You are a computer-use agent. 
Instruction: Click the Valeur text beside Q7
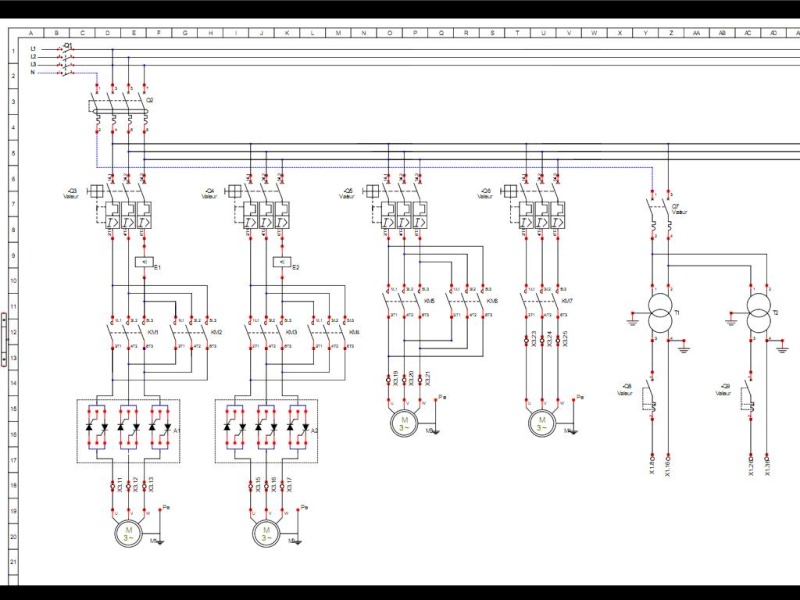coord(680,212)
